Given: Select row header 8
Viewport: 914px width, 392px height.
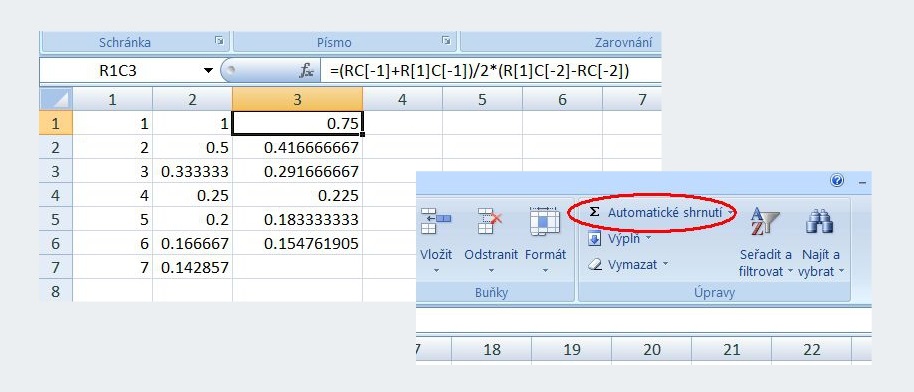Looking at the screenshot, I should (x=56, y=290).
